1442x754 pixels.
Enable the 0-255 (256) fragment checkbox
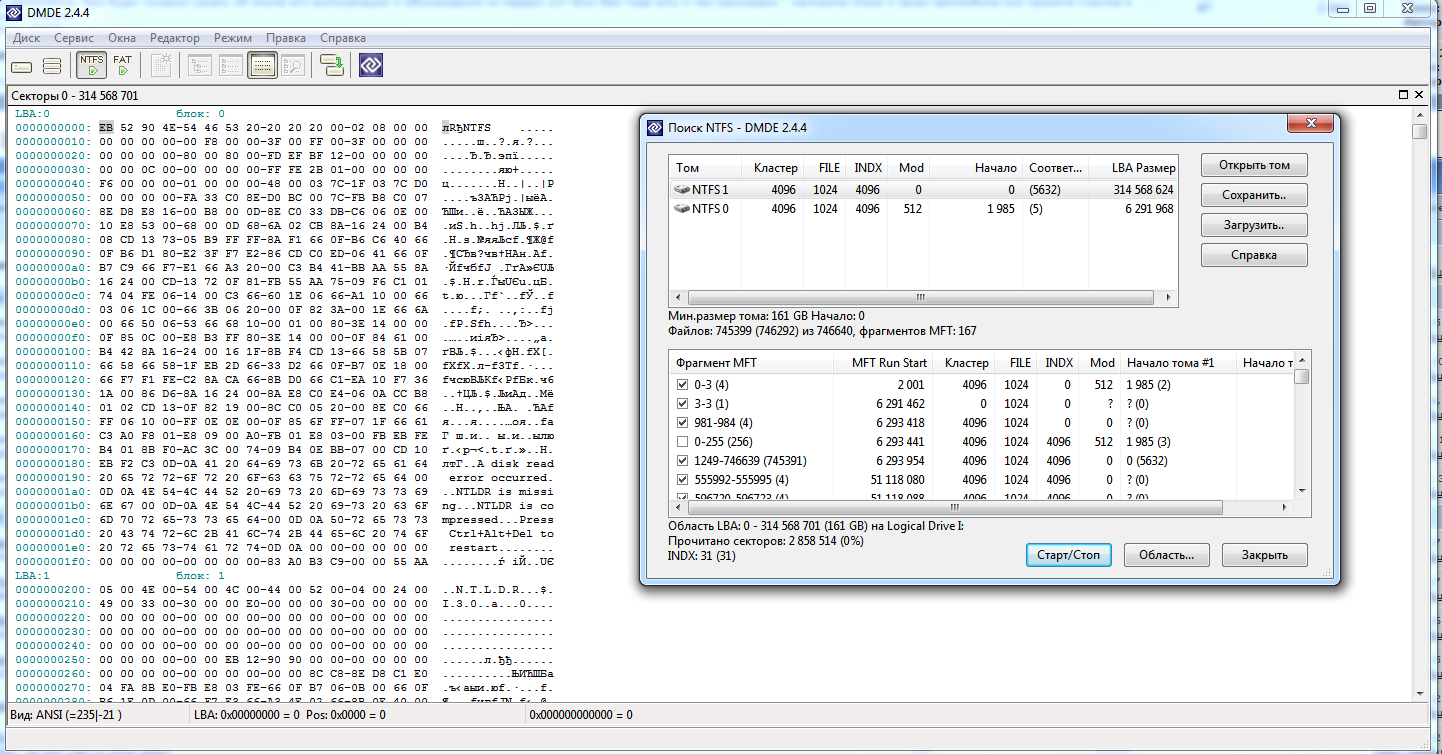pos(682,441)
